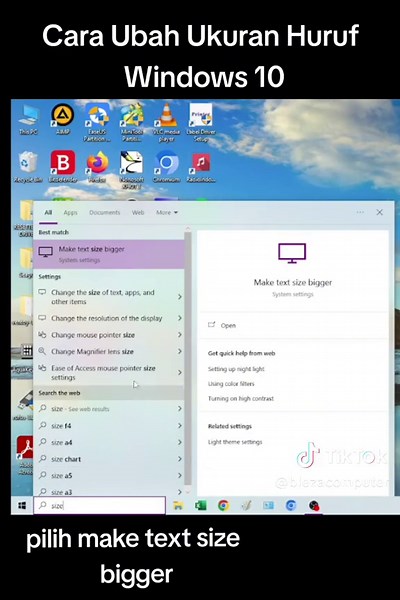Expand arrow for Change mouse pointer size
The height and width of the screenshot is (600, 400).
click(x=180, y=335)
